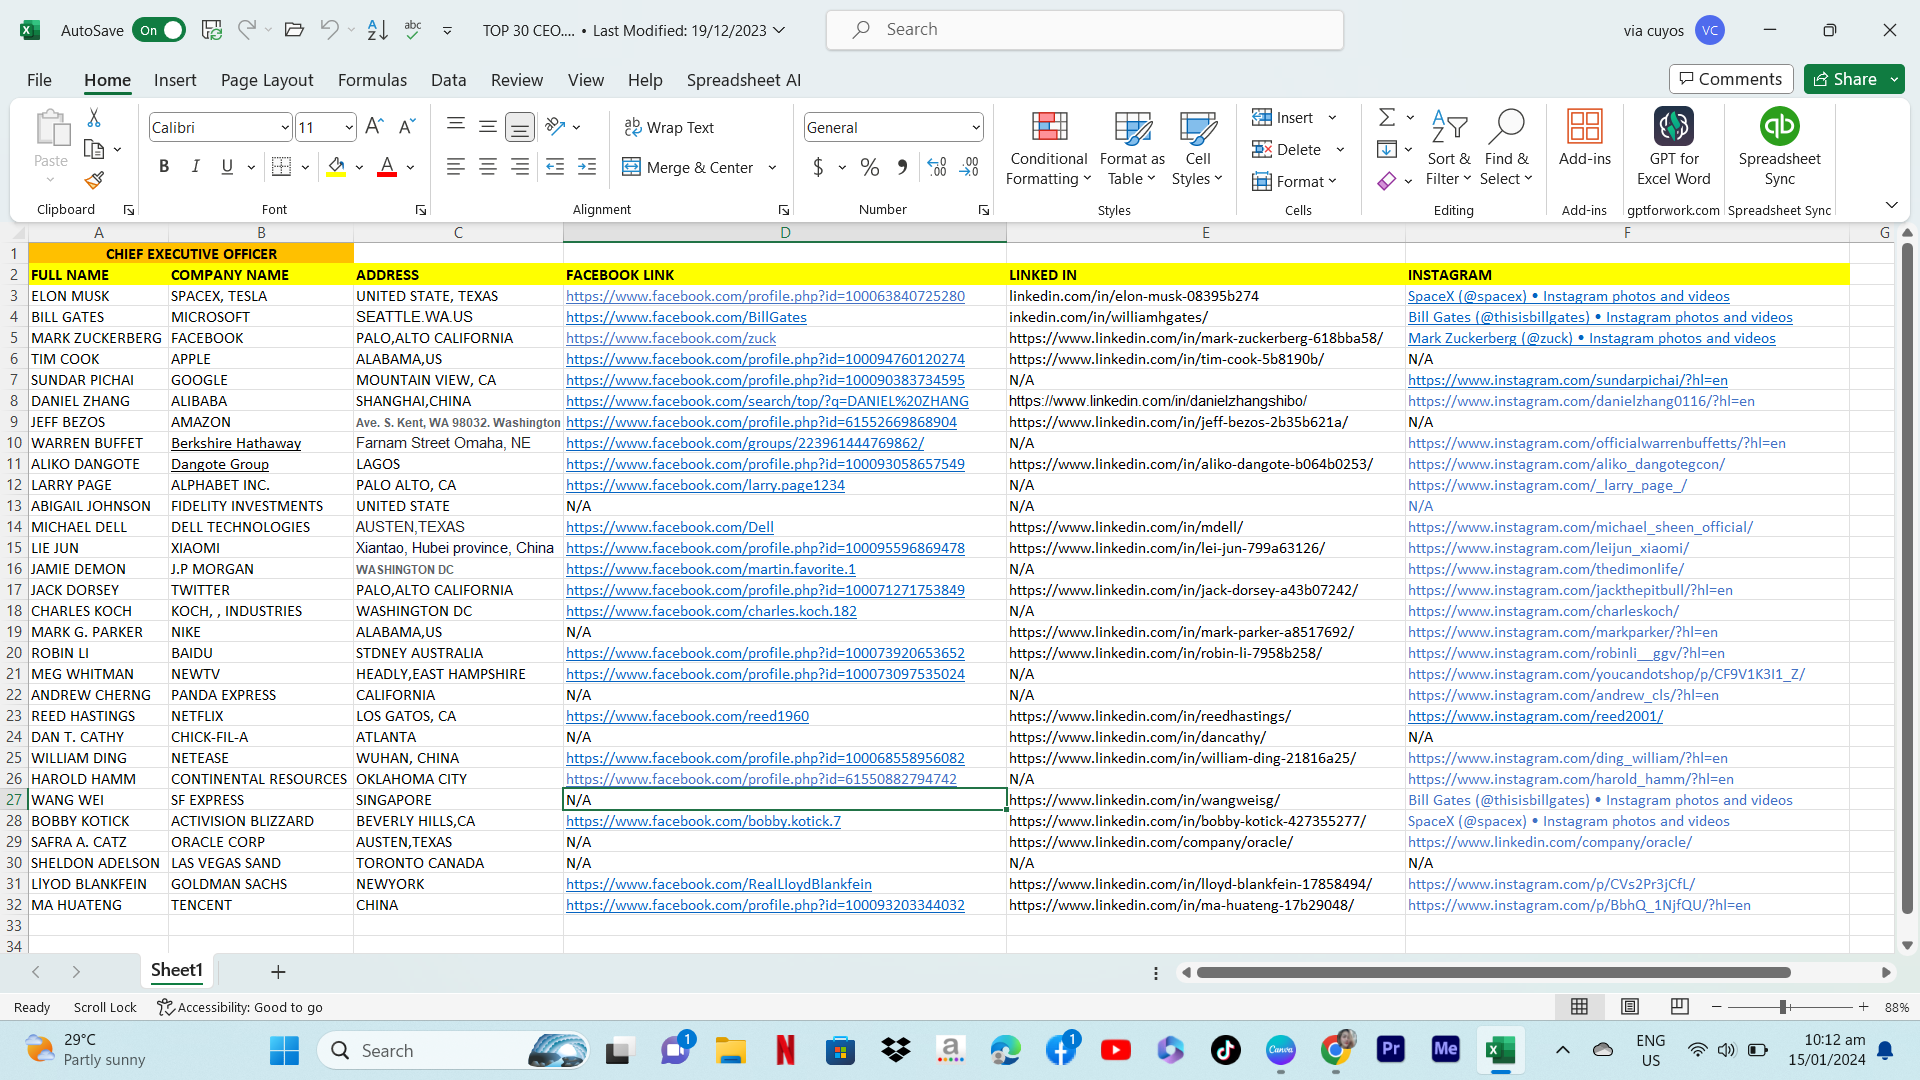This screenshot has width=1920, height=1080.
Task: Open the Format cells dropdown
Action: pyautogui.click(x=1294, y=181)
